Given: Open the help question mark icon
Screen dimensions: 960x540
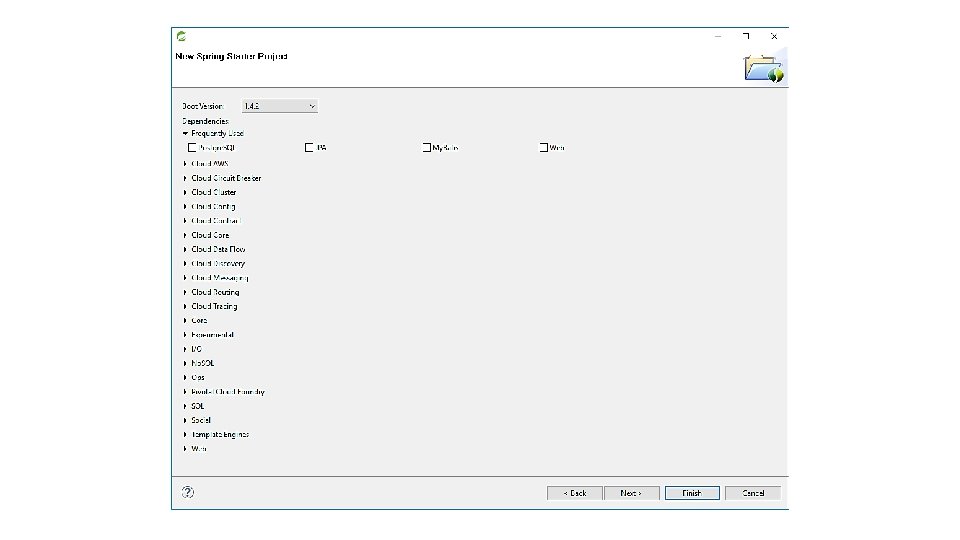Looking at the screenshot, I should click(x=188, y=492).
